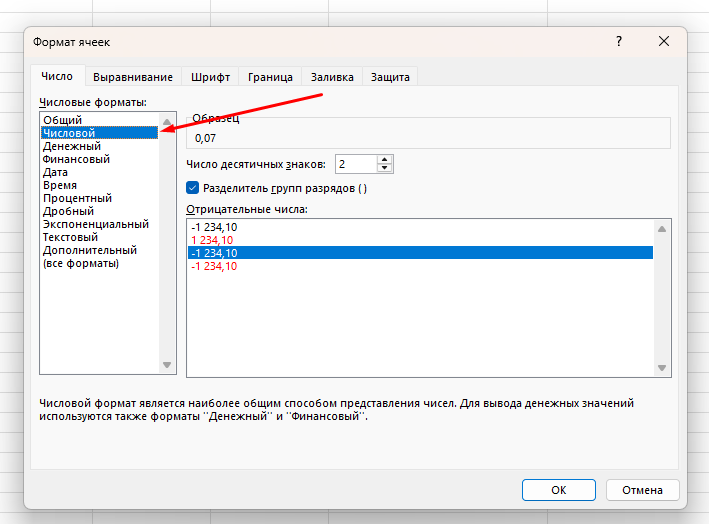Image resolution: width=709 pixels, height=524 pixels.
Task: Choose Денежный in number formats list
Action: [70, 146]
